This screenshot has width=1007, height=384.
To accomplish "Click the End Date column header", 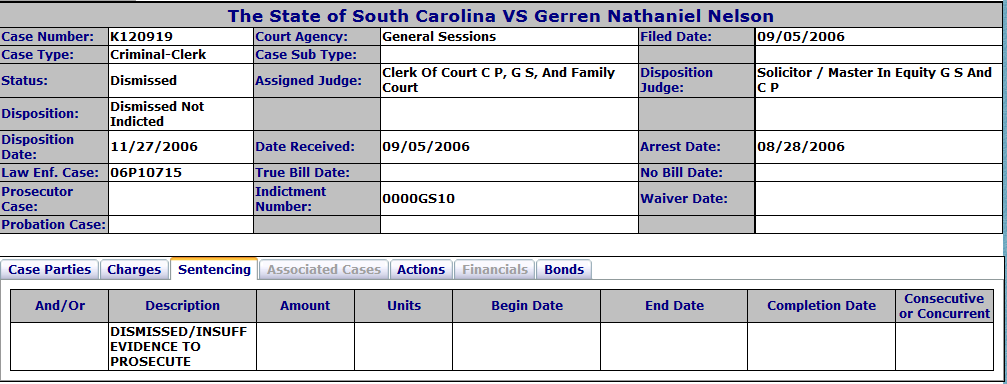I will pos(674,306).
